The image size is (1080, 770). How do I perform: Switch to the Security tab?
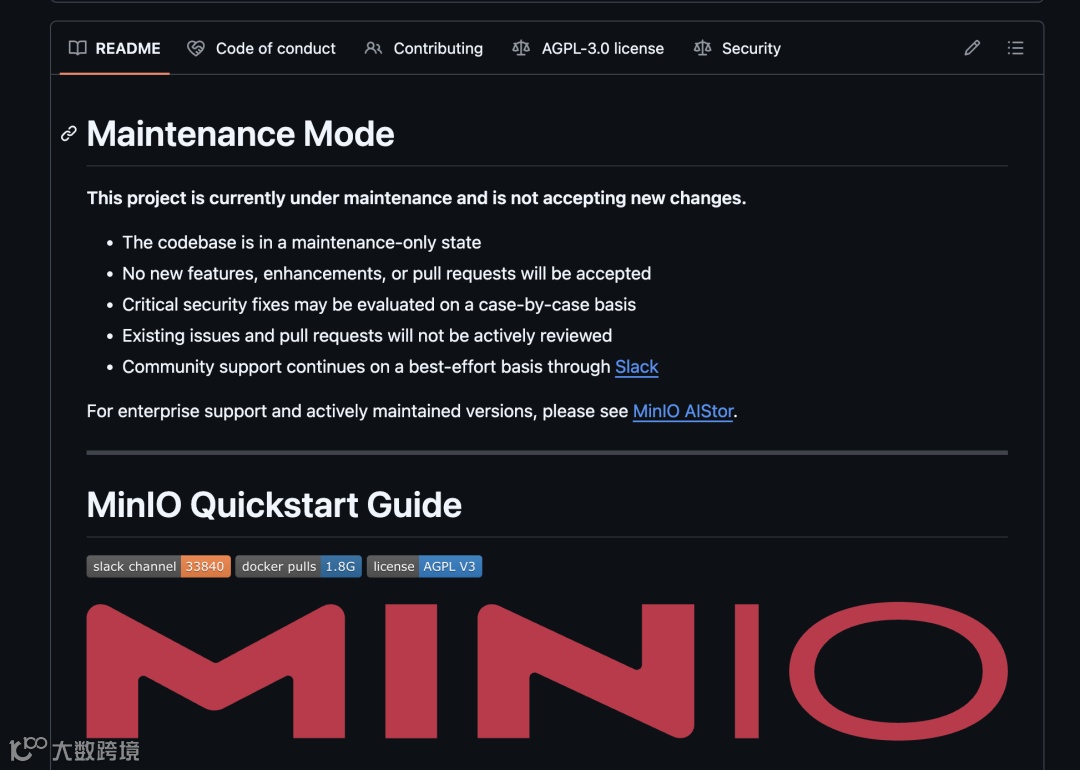[737, 48]
